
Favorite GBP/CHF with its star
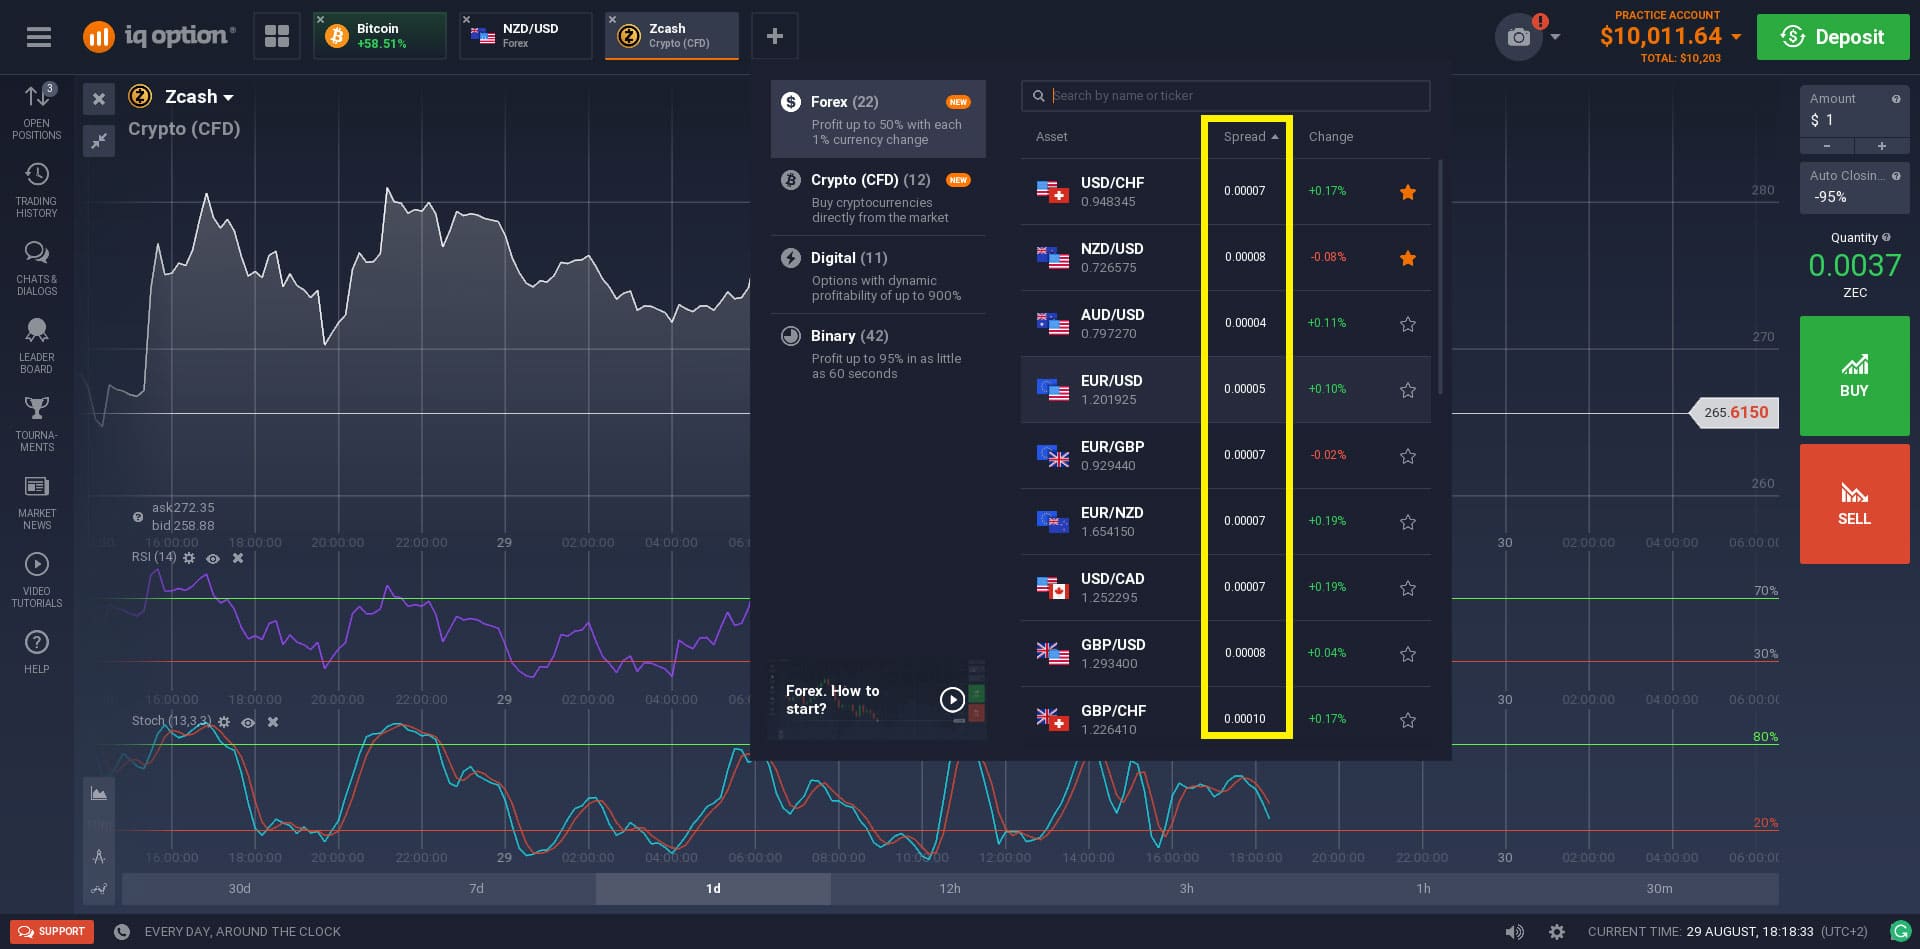tap(1408, 720)
